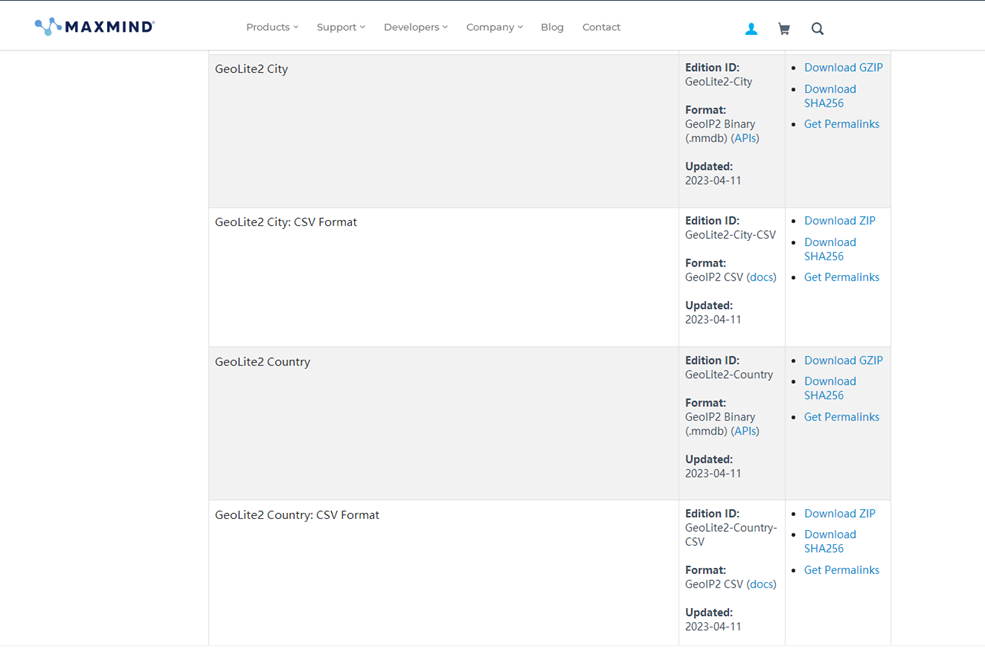The image size is (985, 649).
Task: Get Permalinks for GeoLite2 City CSV
Action: coord(841,277)
